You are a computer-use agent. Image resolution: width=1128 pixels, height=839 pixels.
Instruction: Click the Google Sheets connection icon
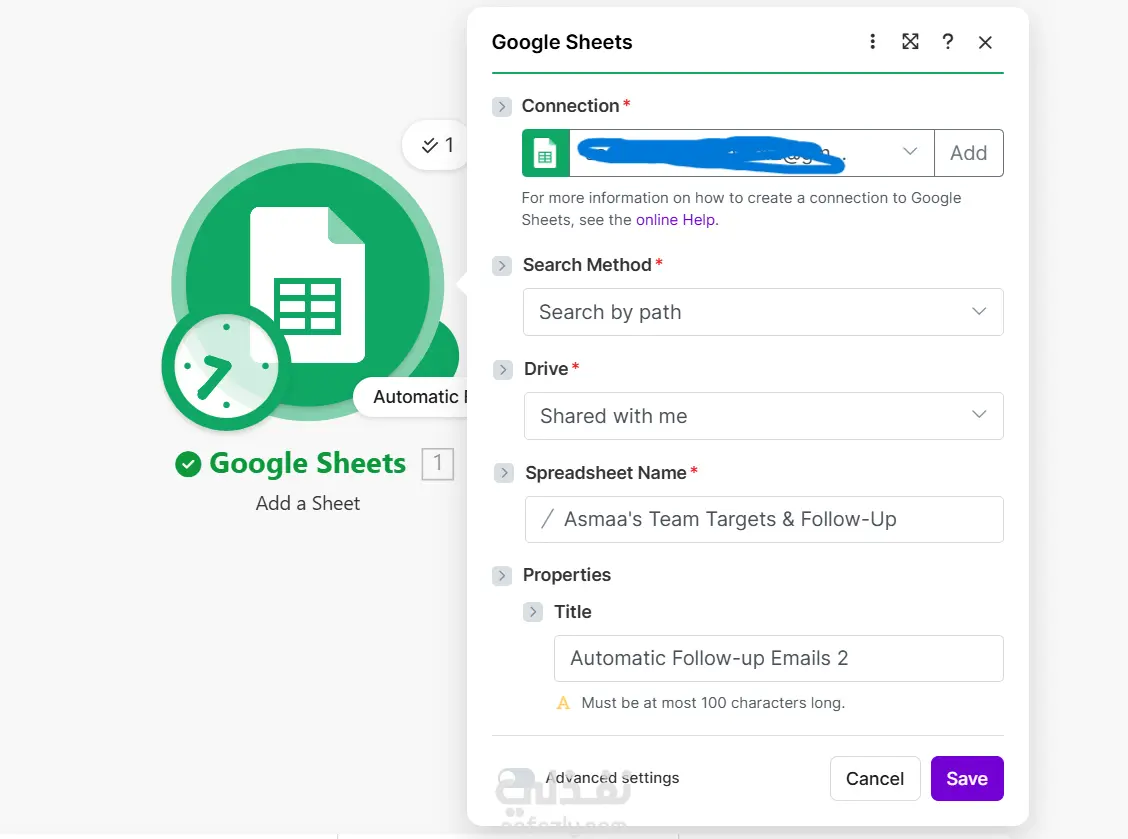[x=545, y=153]
